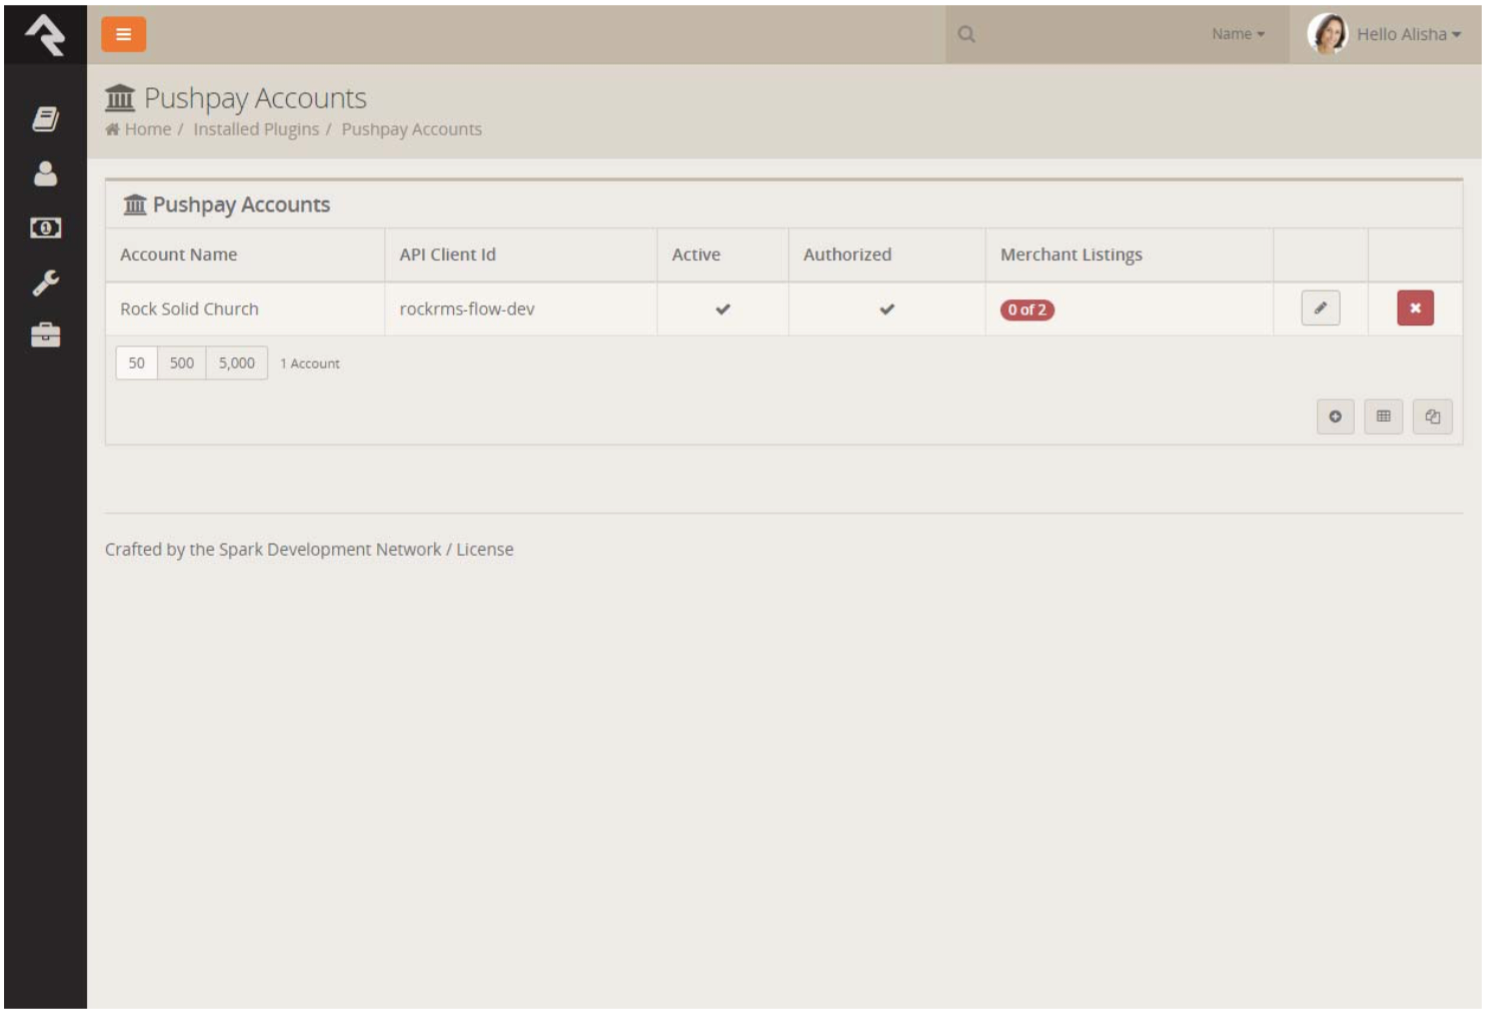Image resolution: width=1488 pixels, height=1012 pixels.
Task: Set page size to 500
Action: tap(180, 363)
